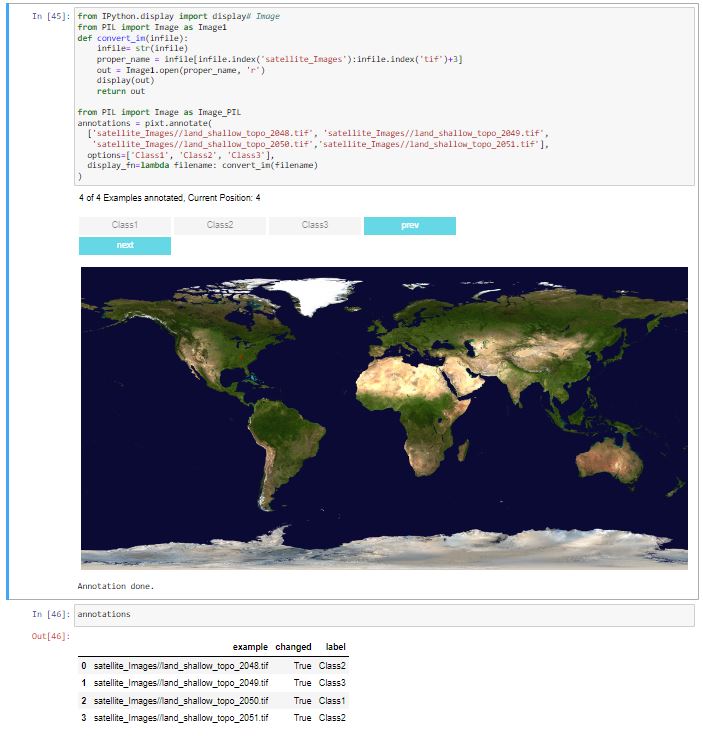The height and width of the screenshot is (736, 703).
Task: Click the Class1 annotation button
Action: pos(125,225)
